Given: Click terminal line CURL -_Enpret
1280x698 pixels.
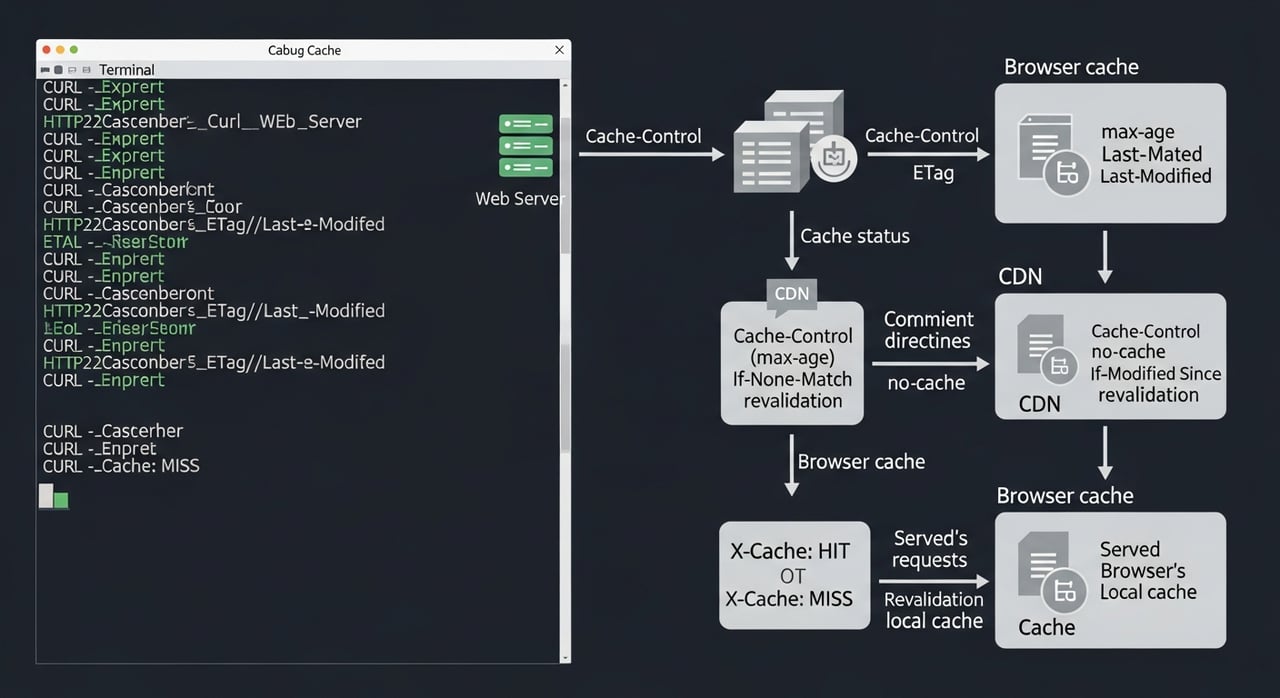Looking at the screenshot, I should pyautogui.click(x=100, y=449).
